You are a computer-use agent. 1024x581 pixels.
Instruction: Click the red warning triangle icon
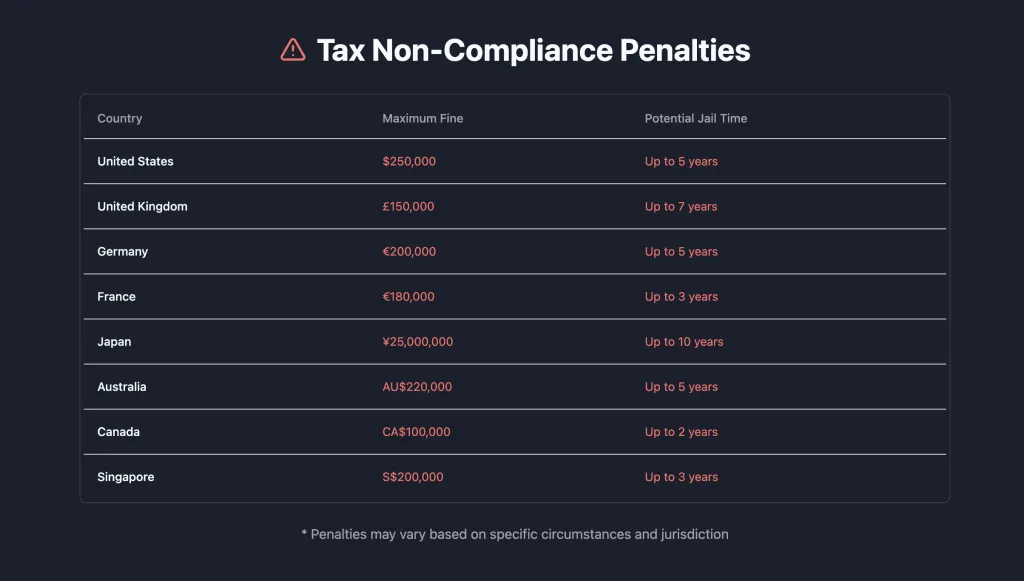pos(293,50)
